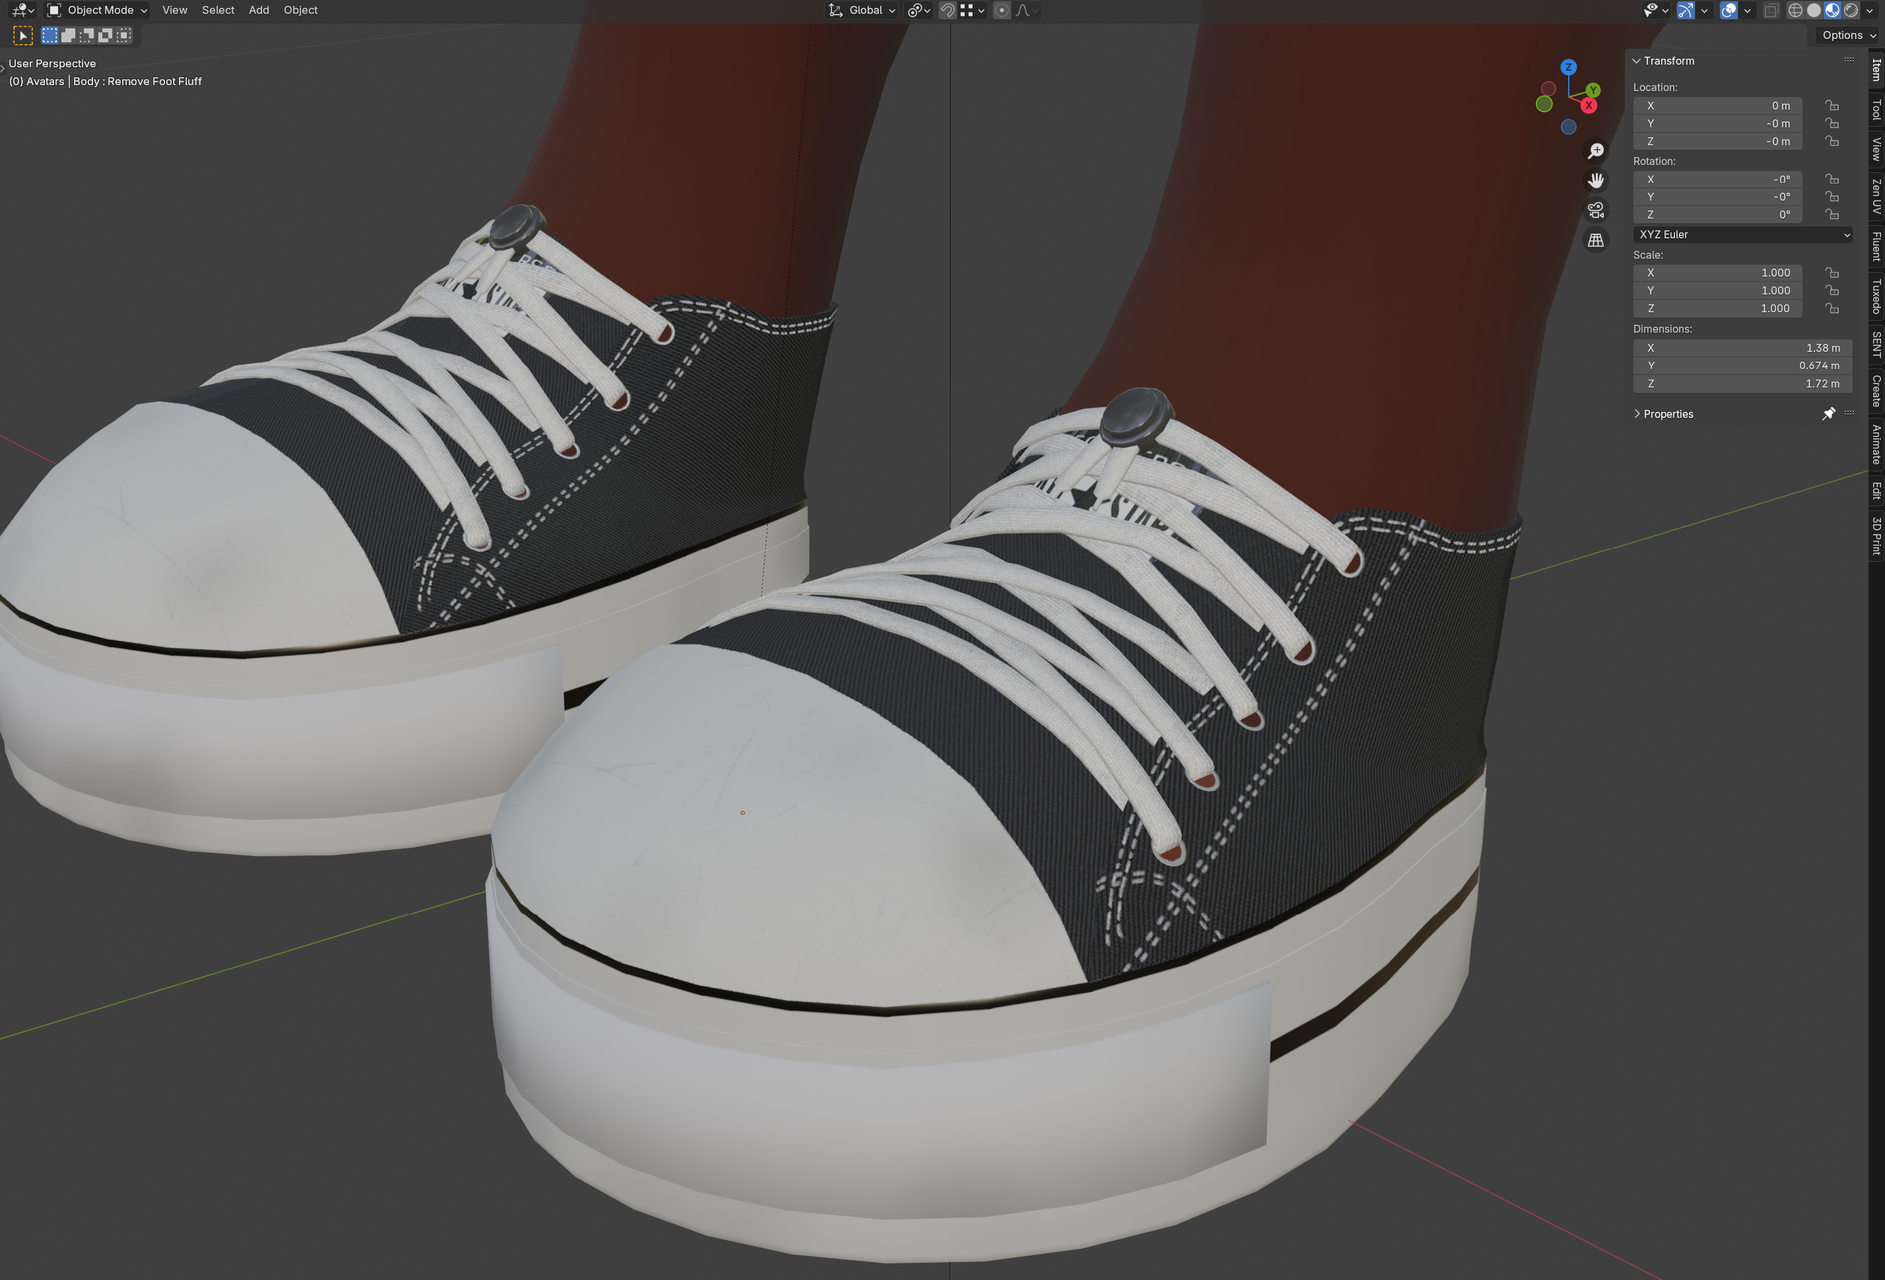Lock the Rotation X value
The width and height of the screenshot is (1885, 1280).
point(1832,180)
